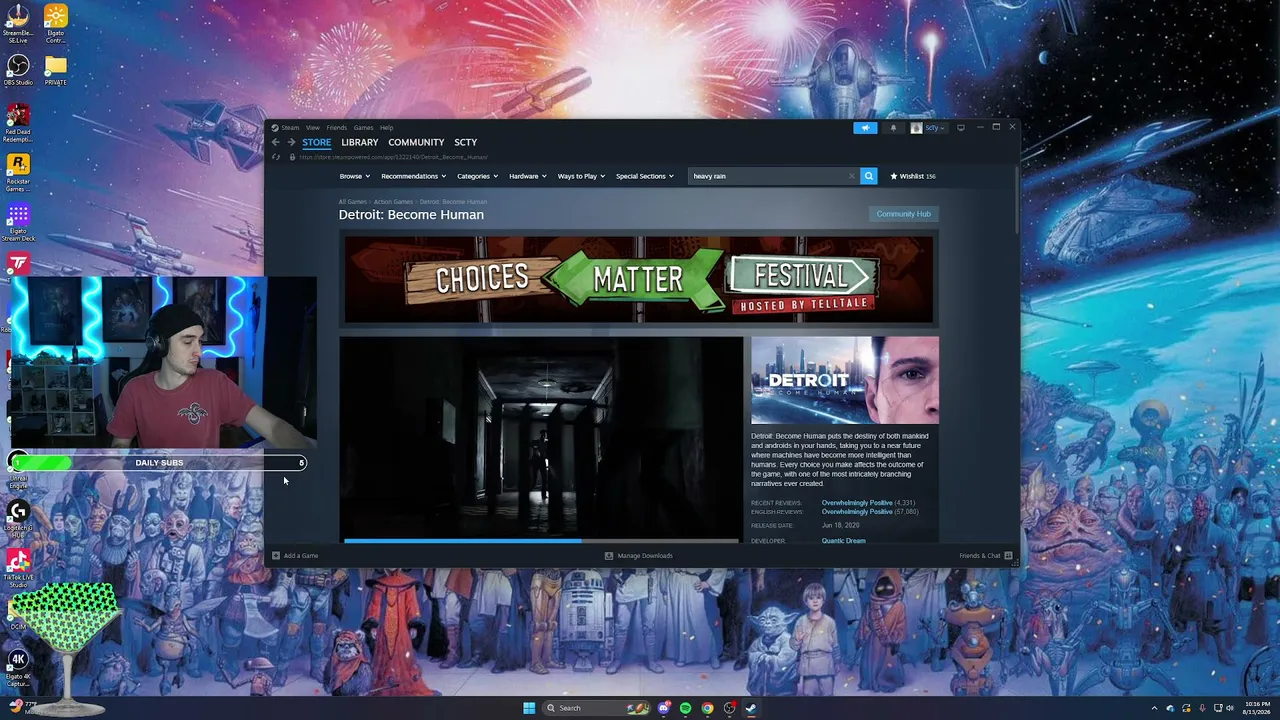The image size is (1280, 720).
Task: Open the SCTy account dropdown
Action: pos(928,128)
